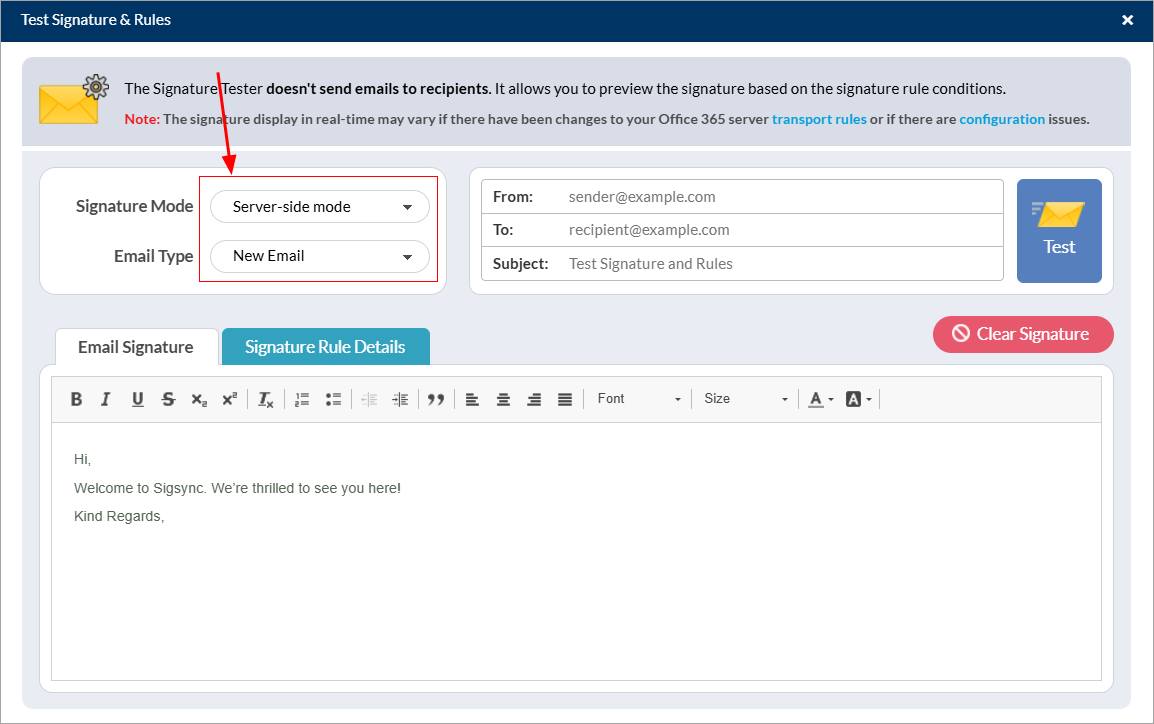This screenshot has width=1154, height=724.
Task: Increase the paragraph indent
Action: click(400, 399)
